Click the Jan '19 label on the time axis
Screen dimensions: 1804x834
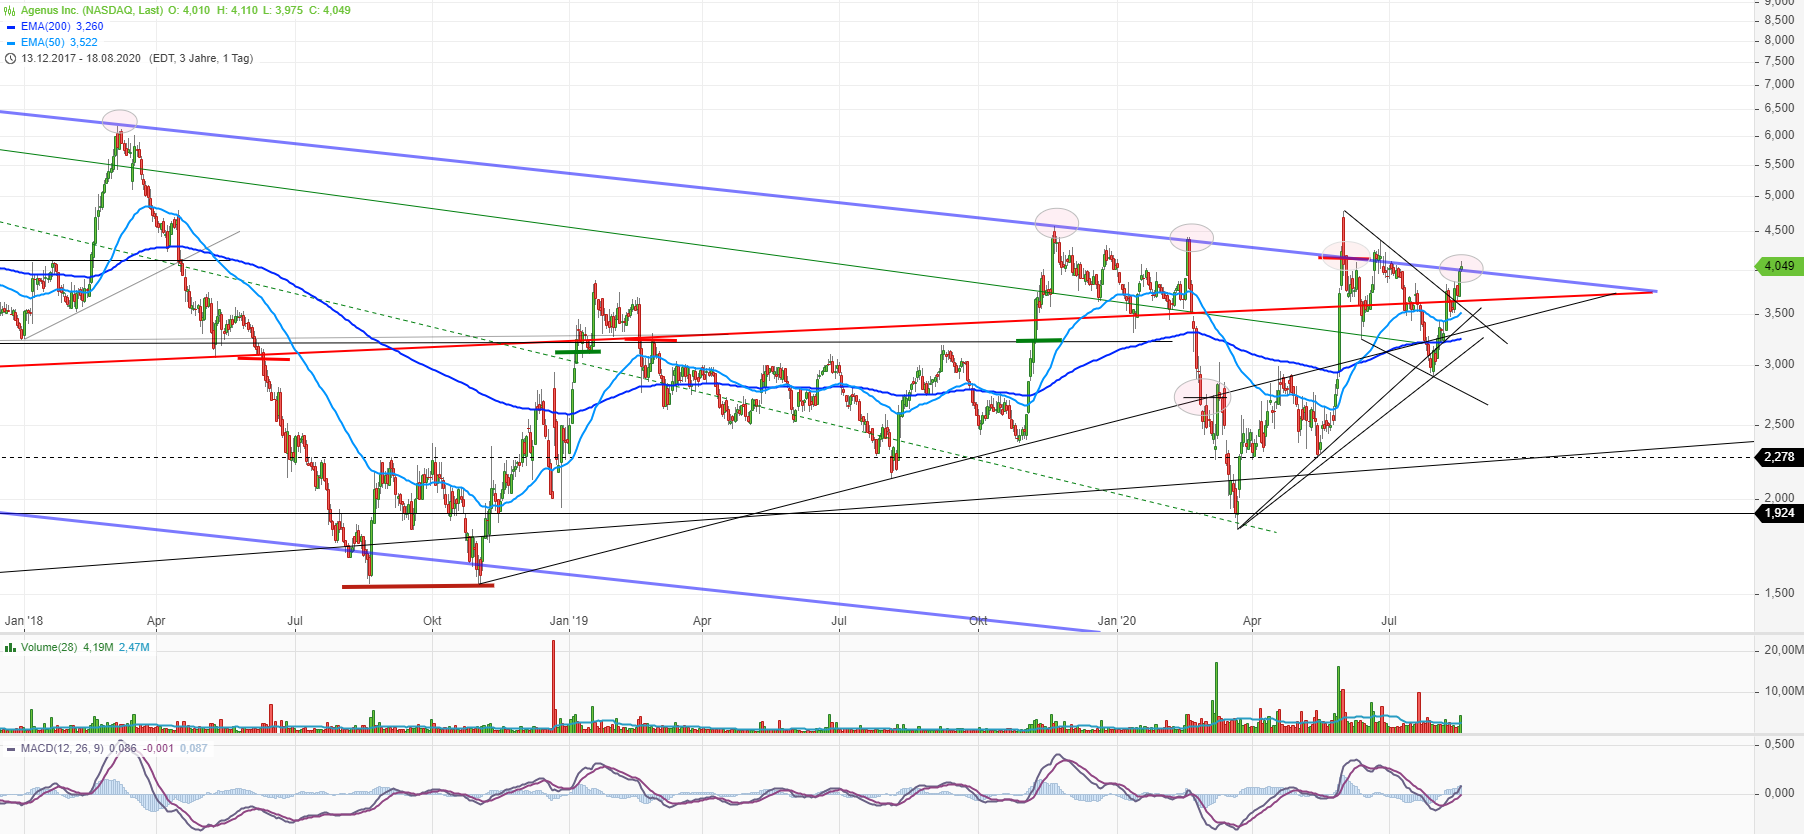569,621
